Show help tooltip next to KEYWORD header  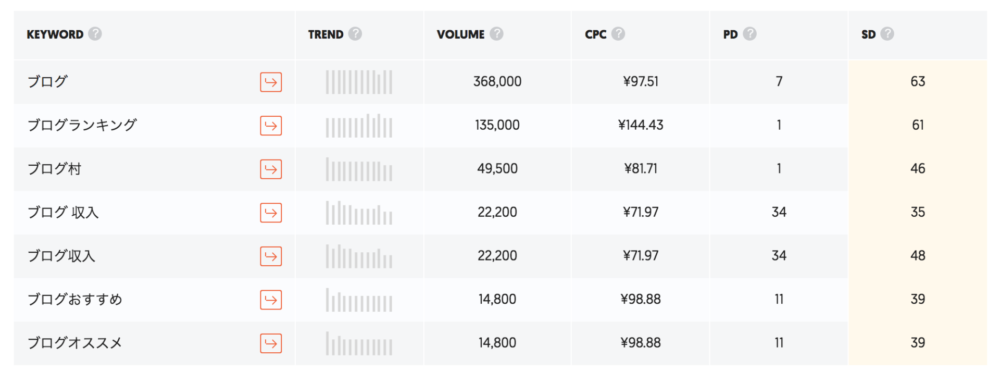pos(95,34)
